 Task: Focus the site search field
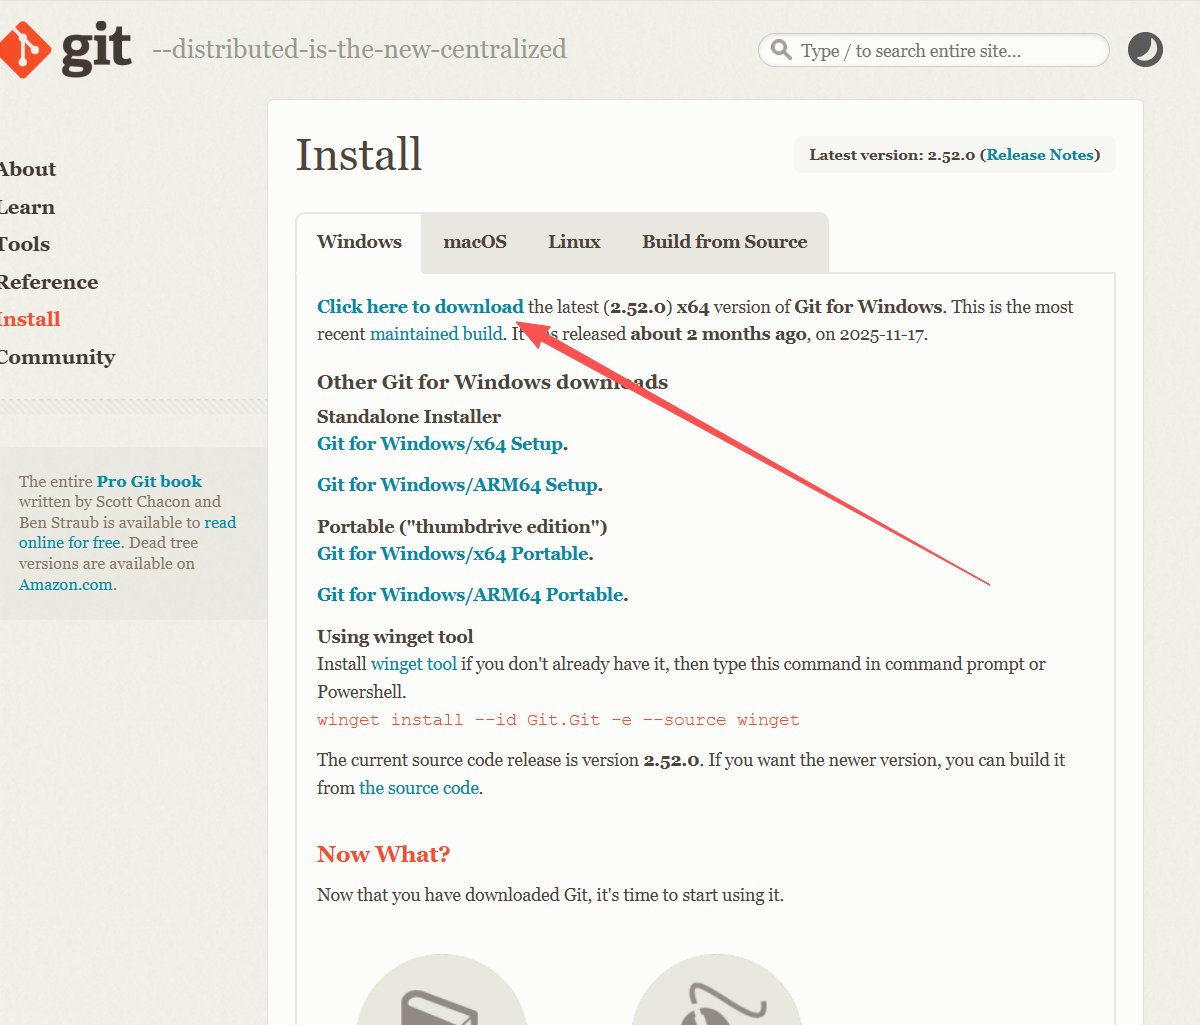pyautogui.click(x=934, y=50)
